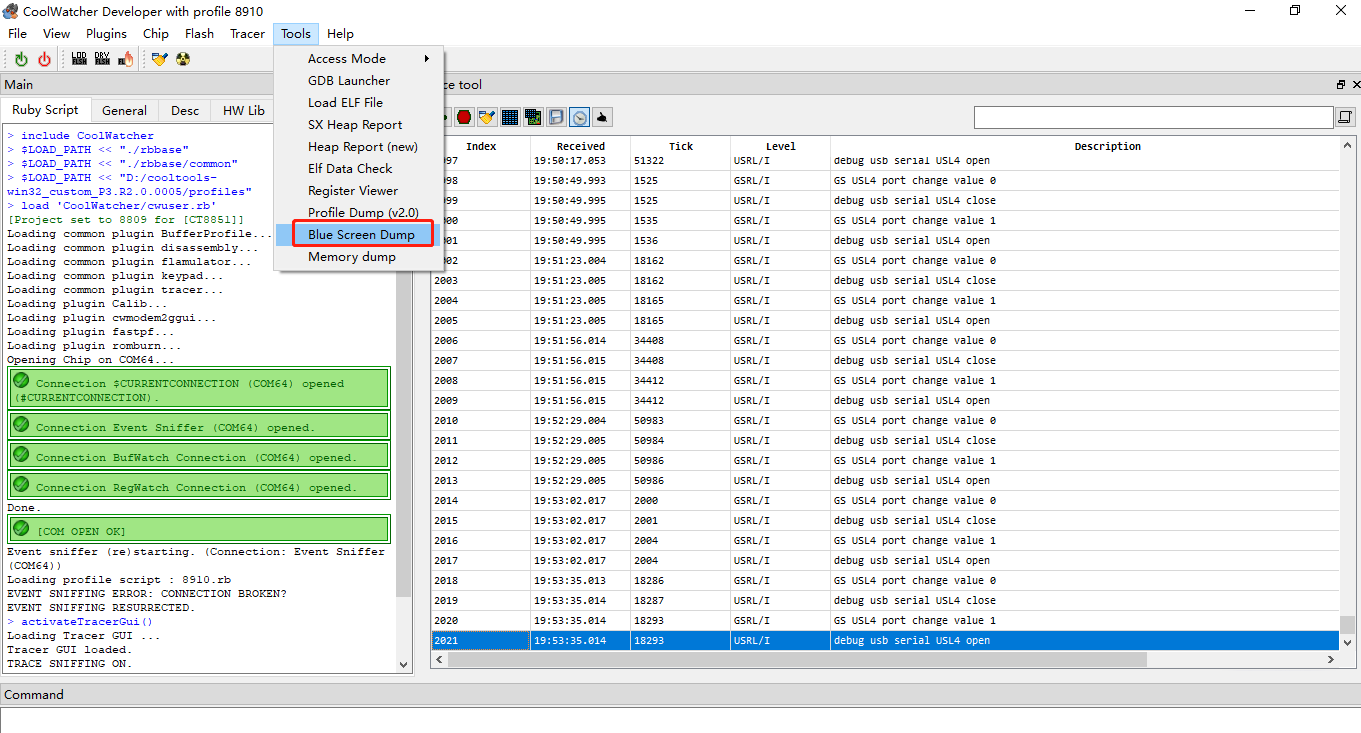This screenshot has width=1361, height=733.
Task: Click the floppy save icon in trace toolbar
Action: coord(557,117)
